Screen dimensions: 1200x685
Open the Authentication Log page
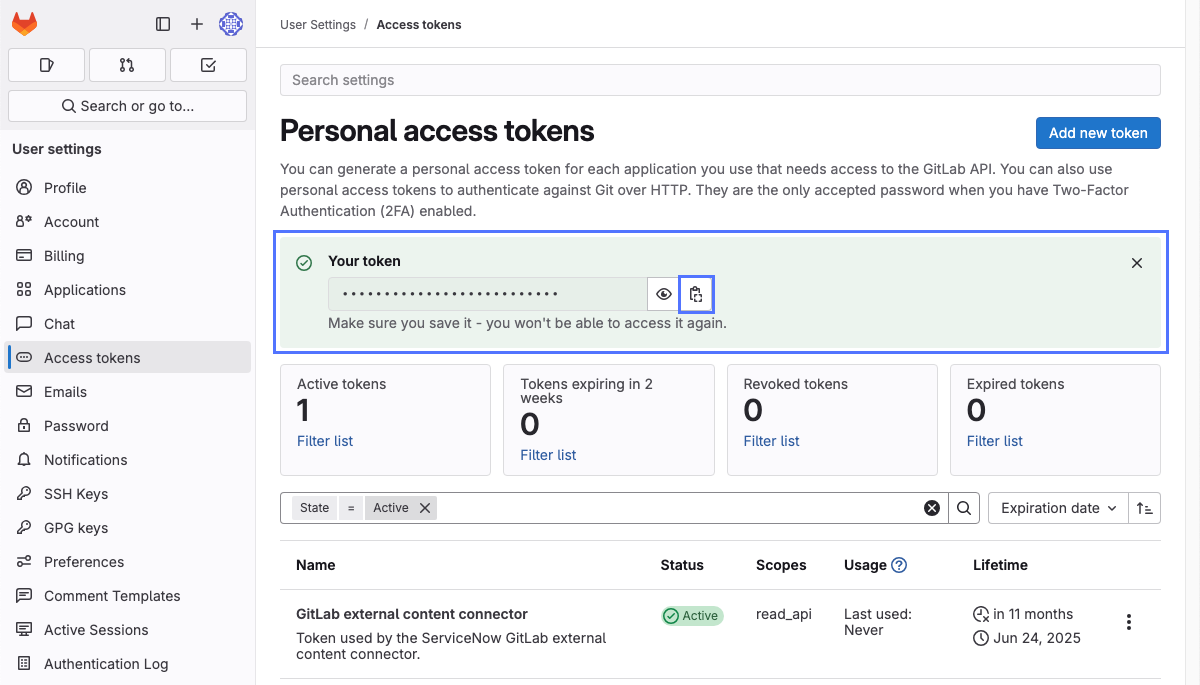128,664
